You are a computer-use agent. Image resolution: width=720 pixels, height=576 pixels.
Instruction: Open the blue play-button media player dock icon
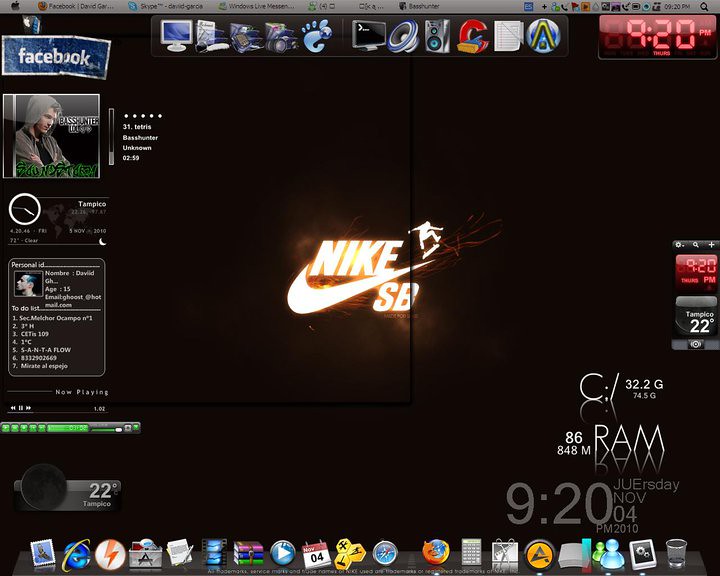click(x=282, y=553)
